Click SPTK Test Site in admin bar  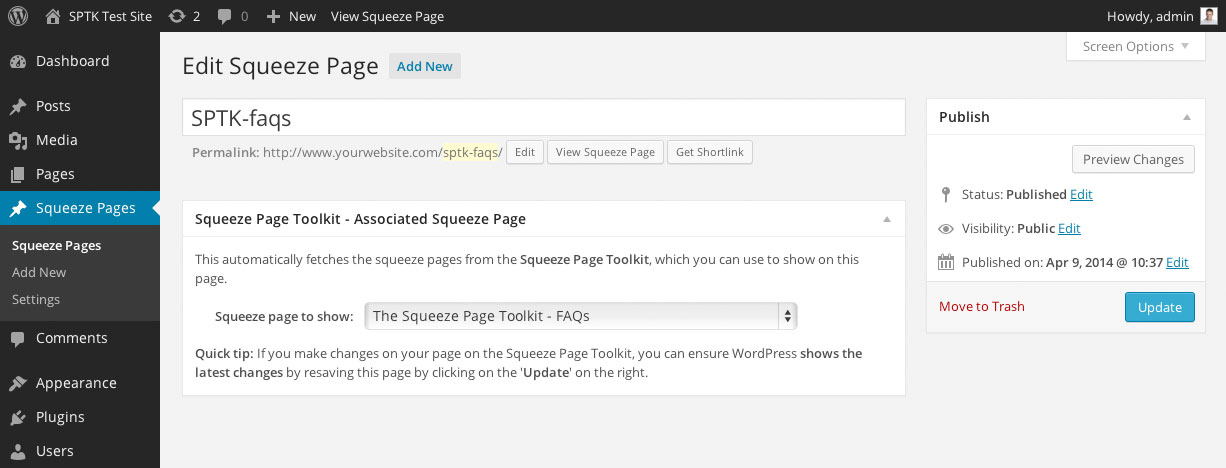tap(109, 16)
